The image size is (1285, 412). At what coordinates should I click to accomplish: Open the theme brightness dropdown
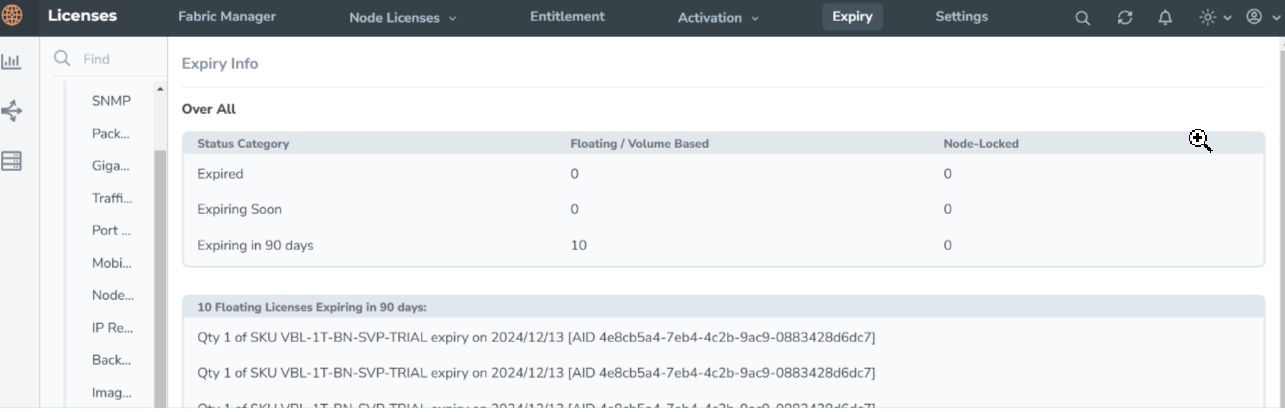[x=1215, y=18]
